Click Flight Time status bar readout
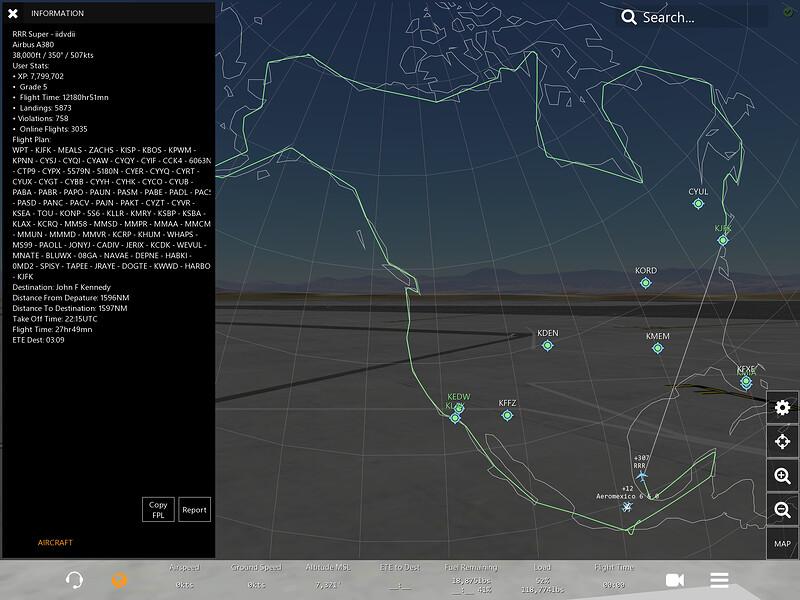800x600 pixels. (x=614, y=576)
